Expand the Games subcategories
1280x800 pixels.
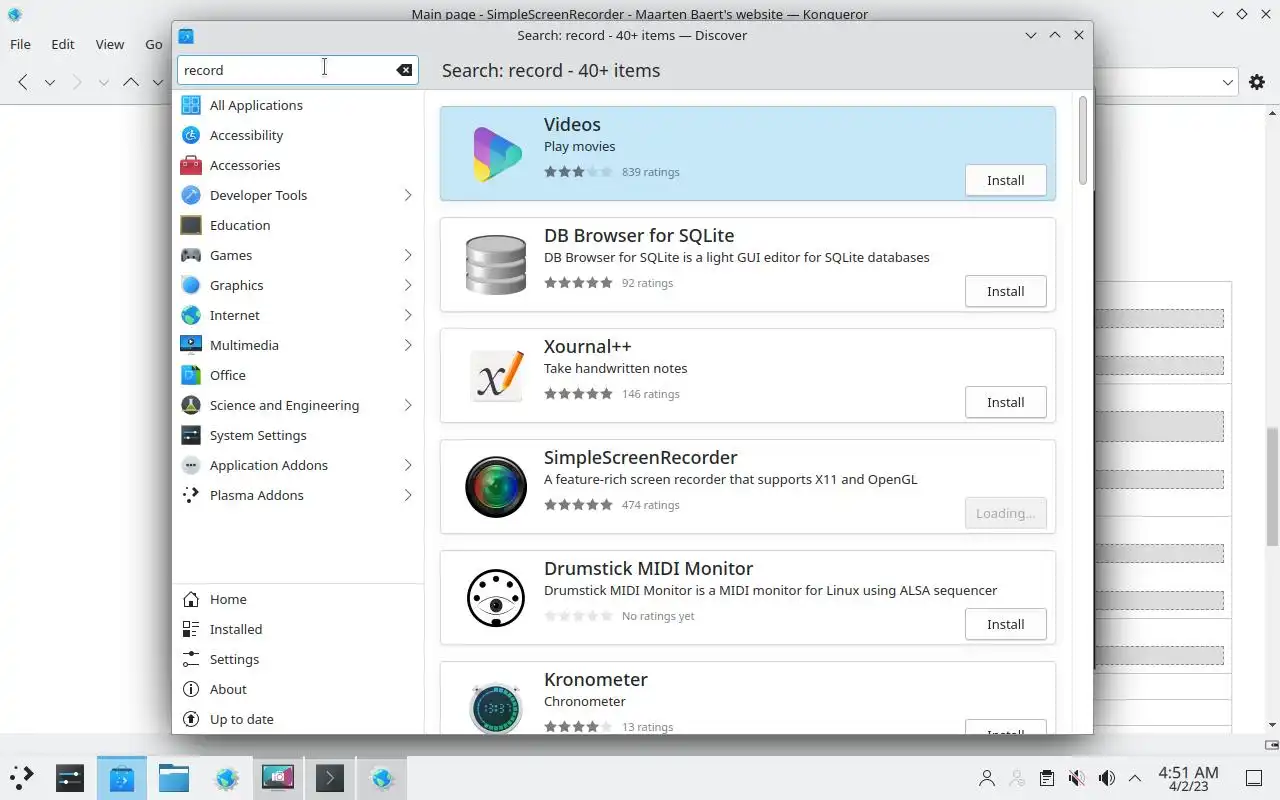(408, 255)
